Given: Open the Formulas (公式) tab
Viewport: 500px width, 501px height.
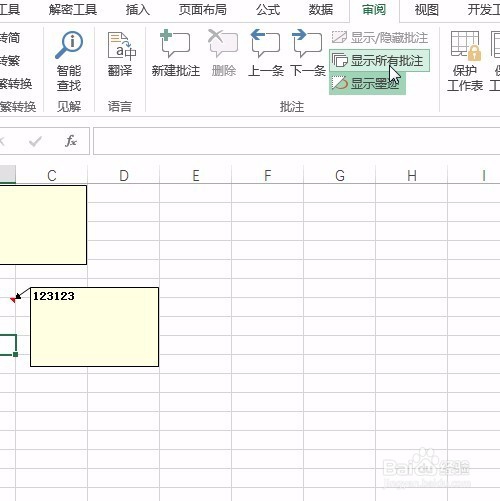Looking at the screenshot, I should 268,10.
